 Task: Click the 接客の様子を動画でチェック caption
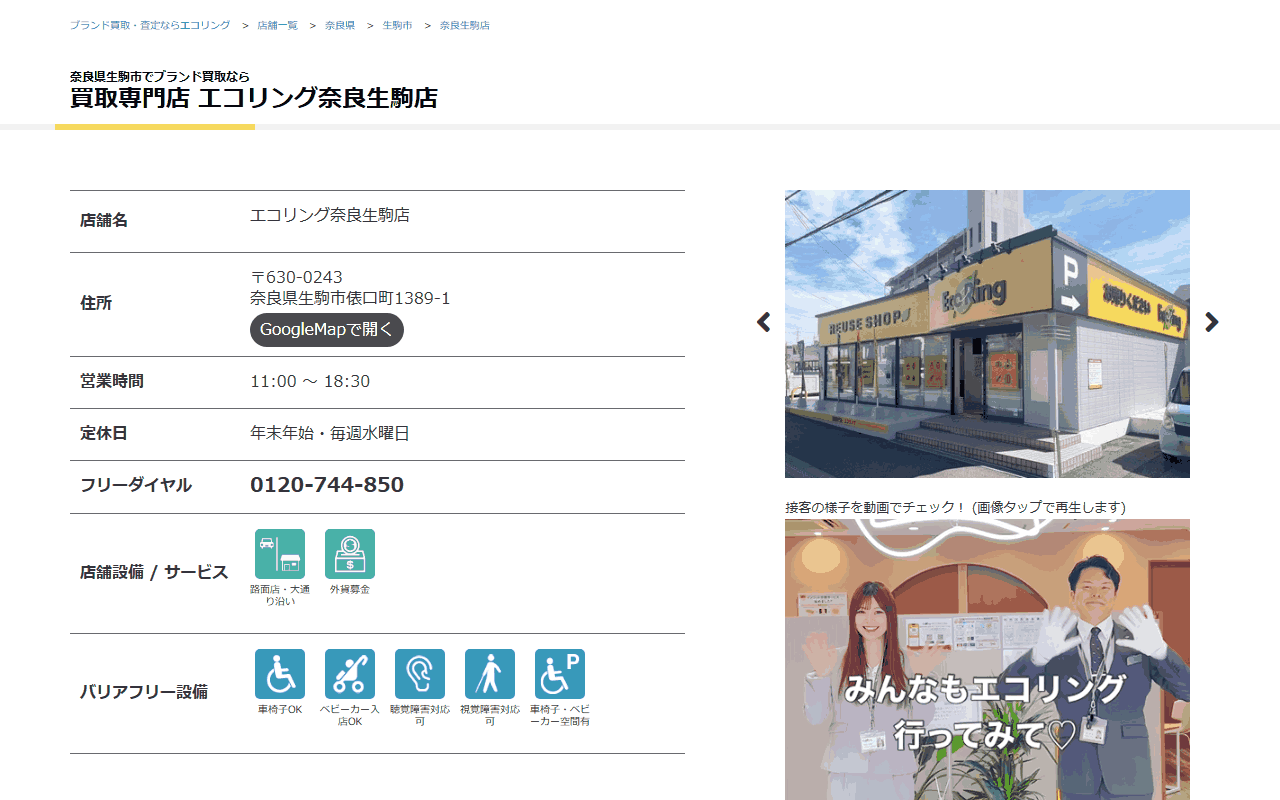[x=955, y=507]
